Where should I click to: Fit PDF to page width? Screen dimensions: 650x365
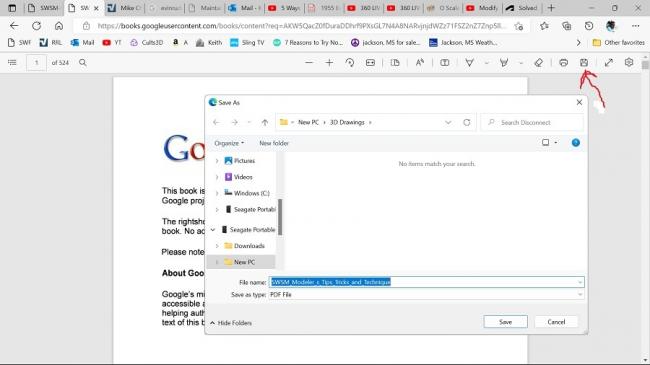(370, 63)
